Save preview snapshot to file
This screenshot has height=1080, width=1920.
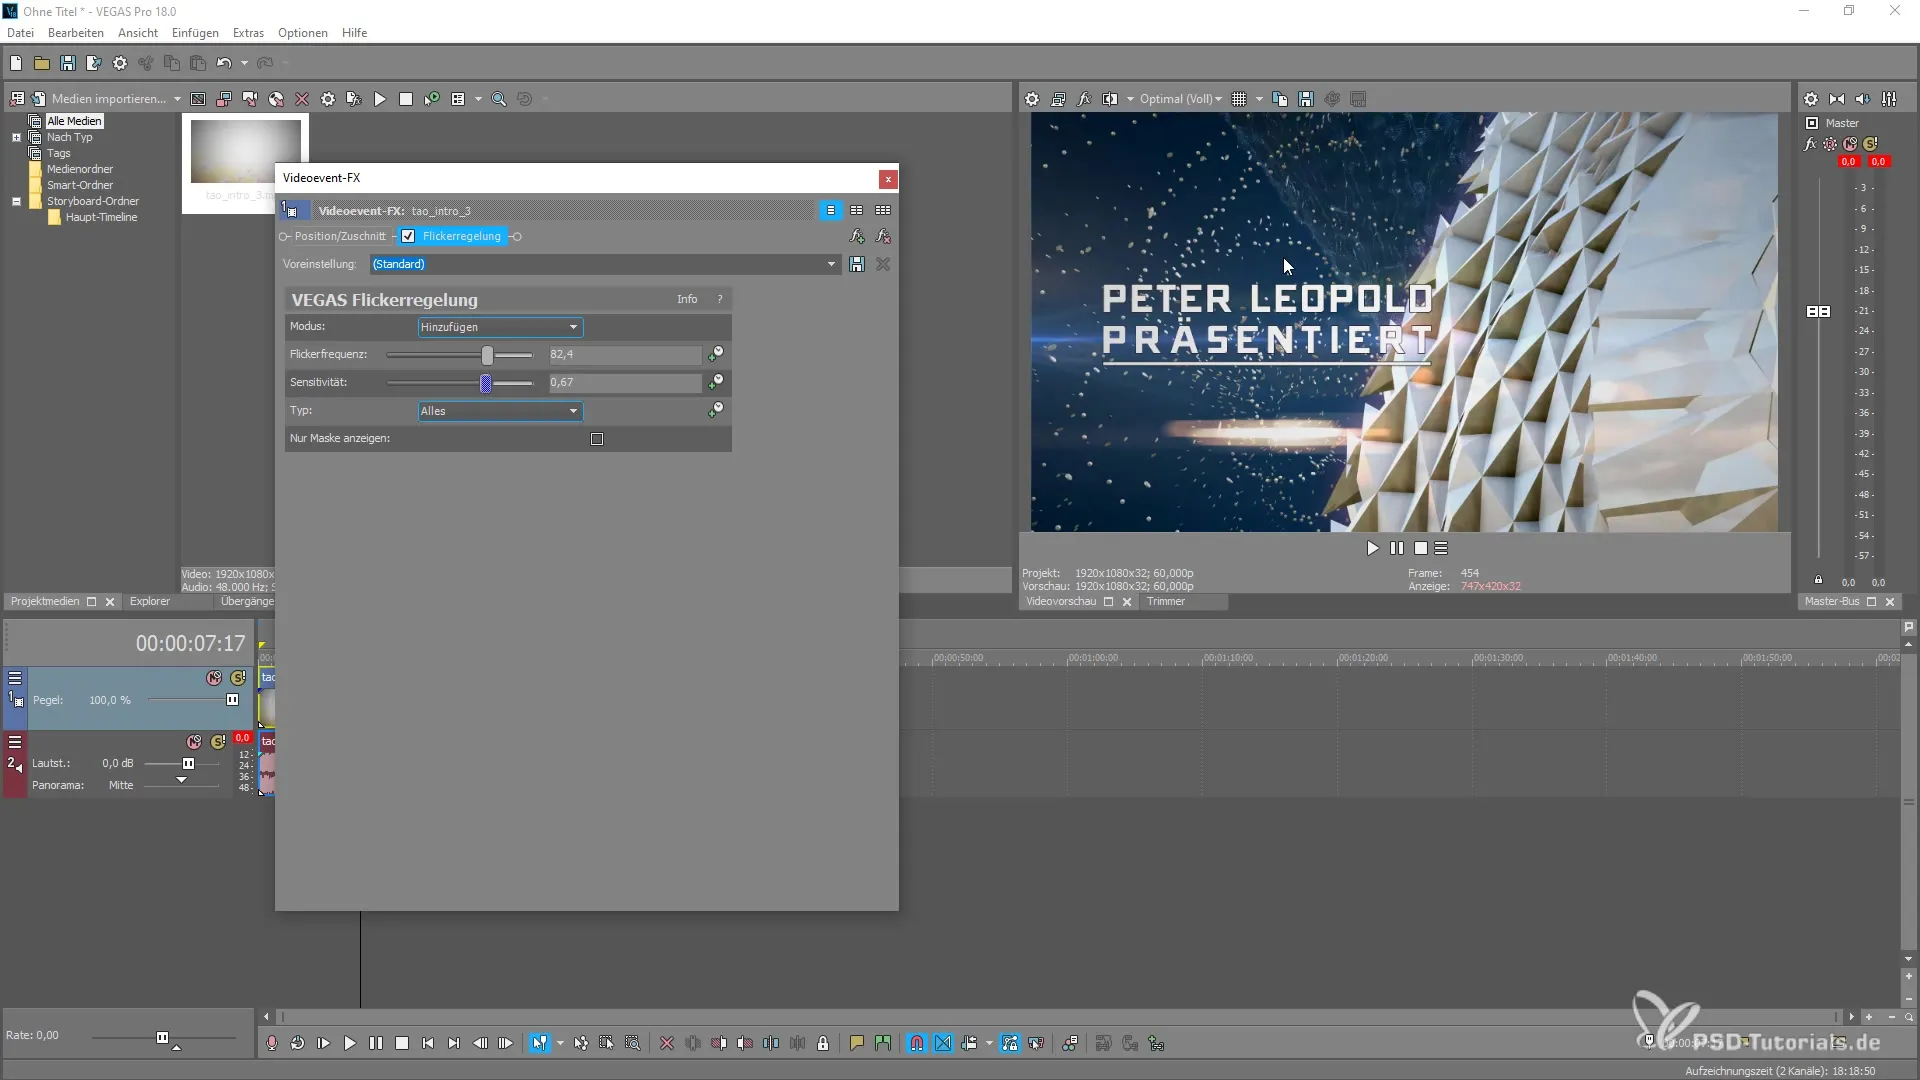1306,99
